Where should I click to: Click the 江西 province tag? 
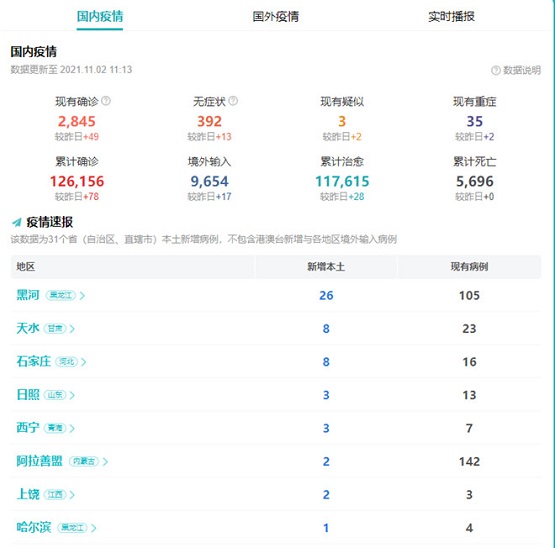click(x=55, y=495)
